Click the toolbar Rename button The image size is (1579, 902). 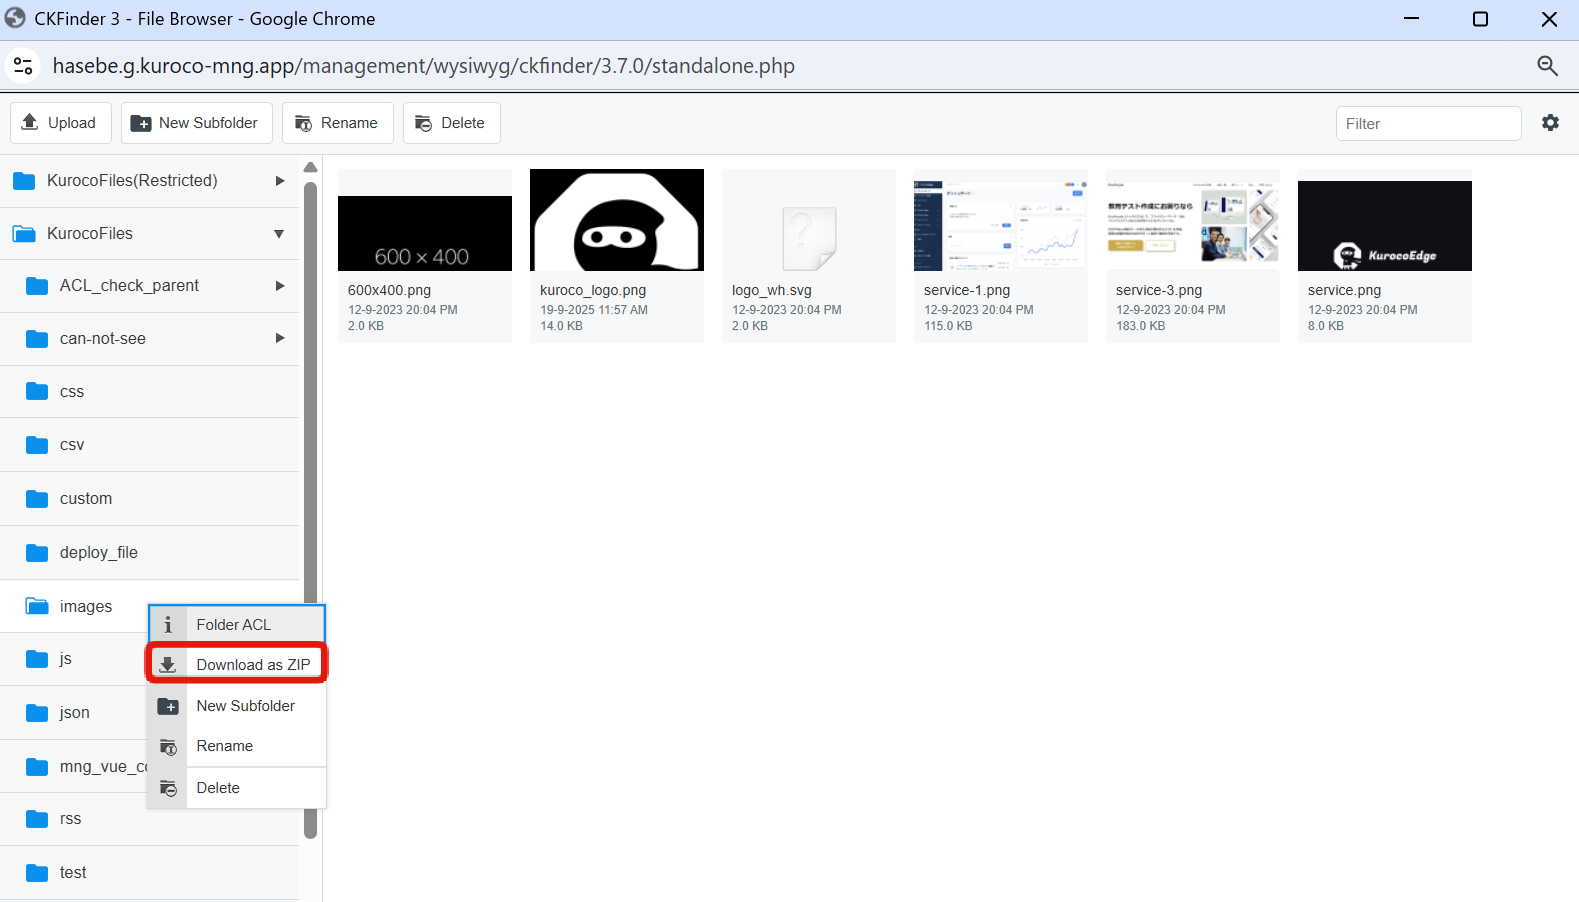pyautogui.click(x=338, y=123)
